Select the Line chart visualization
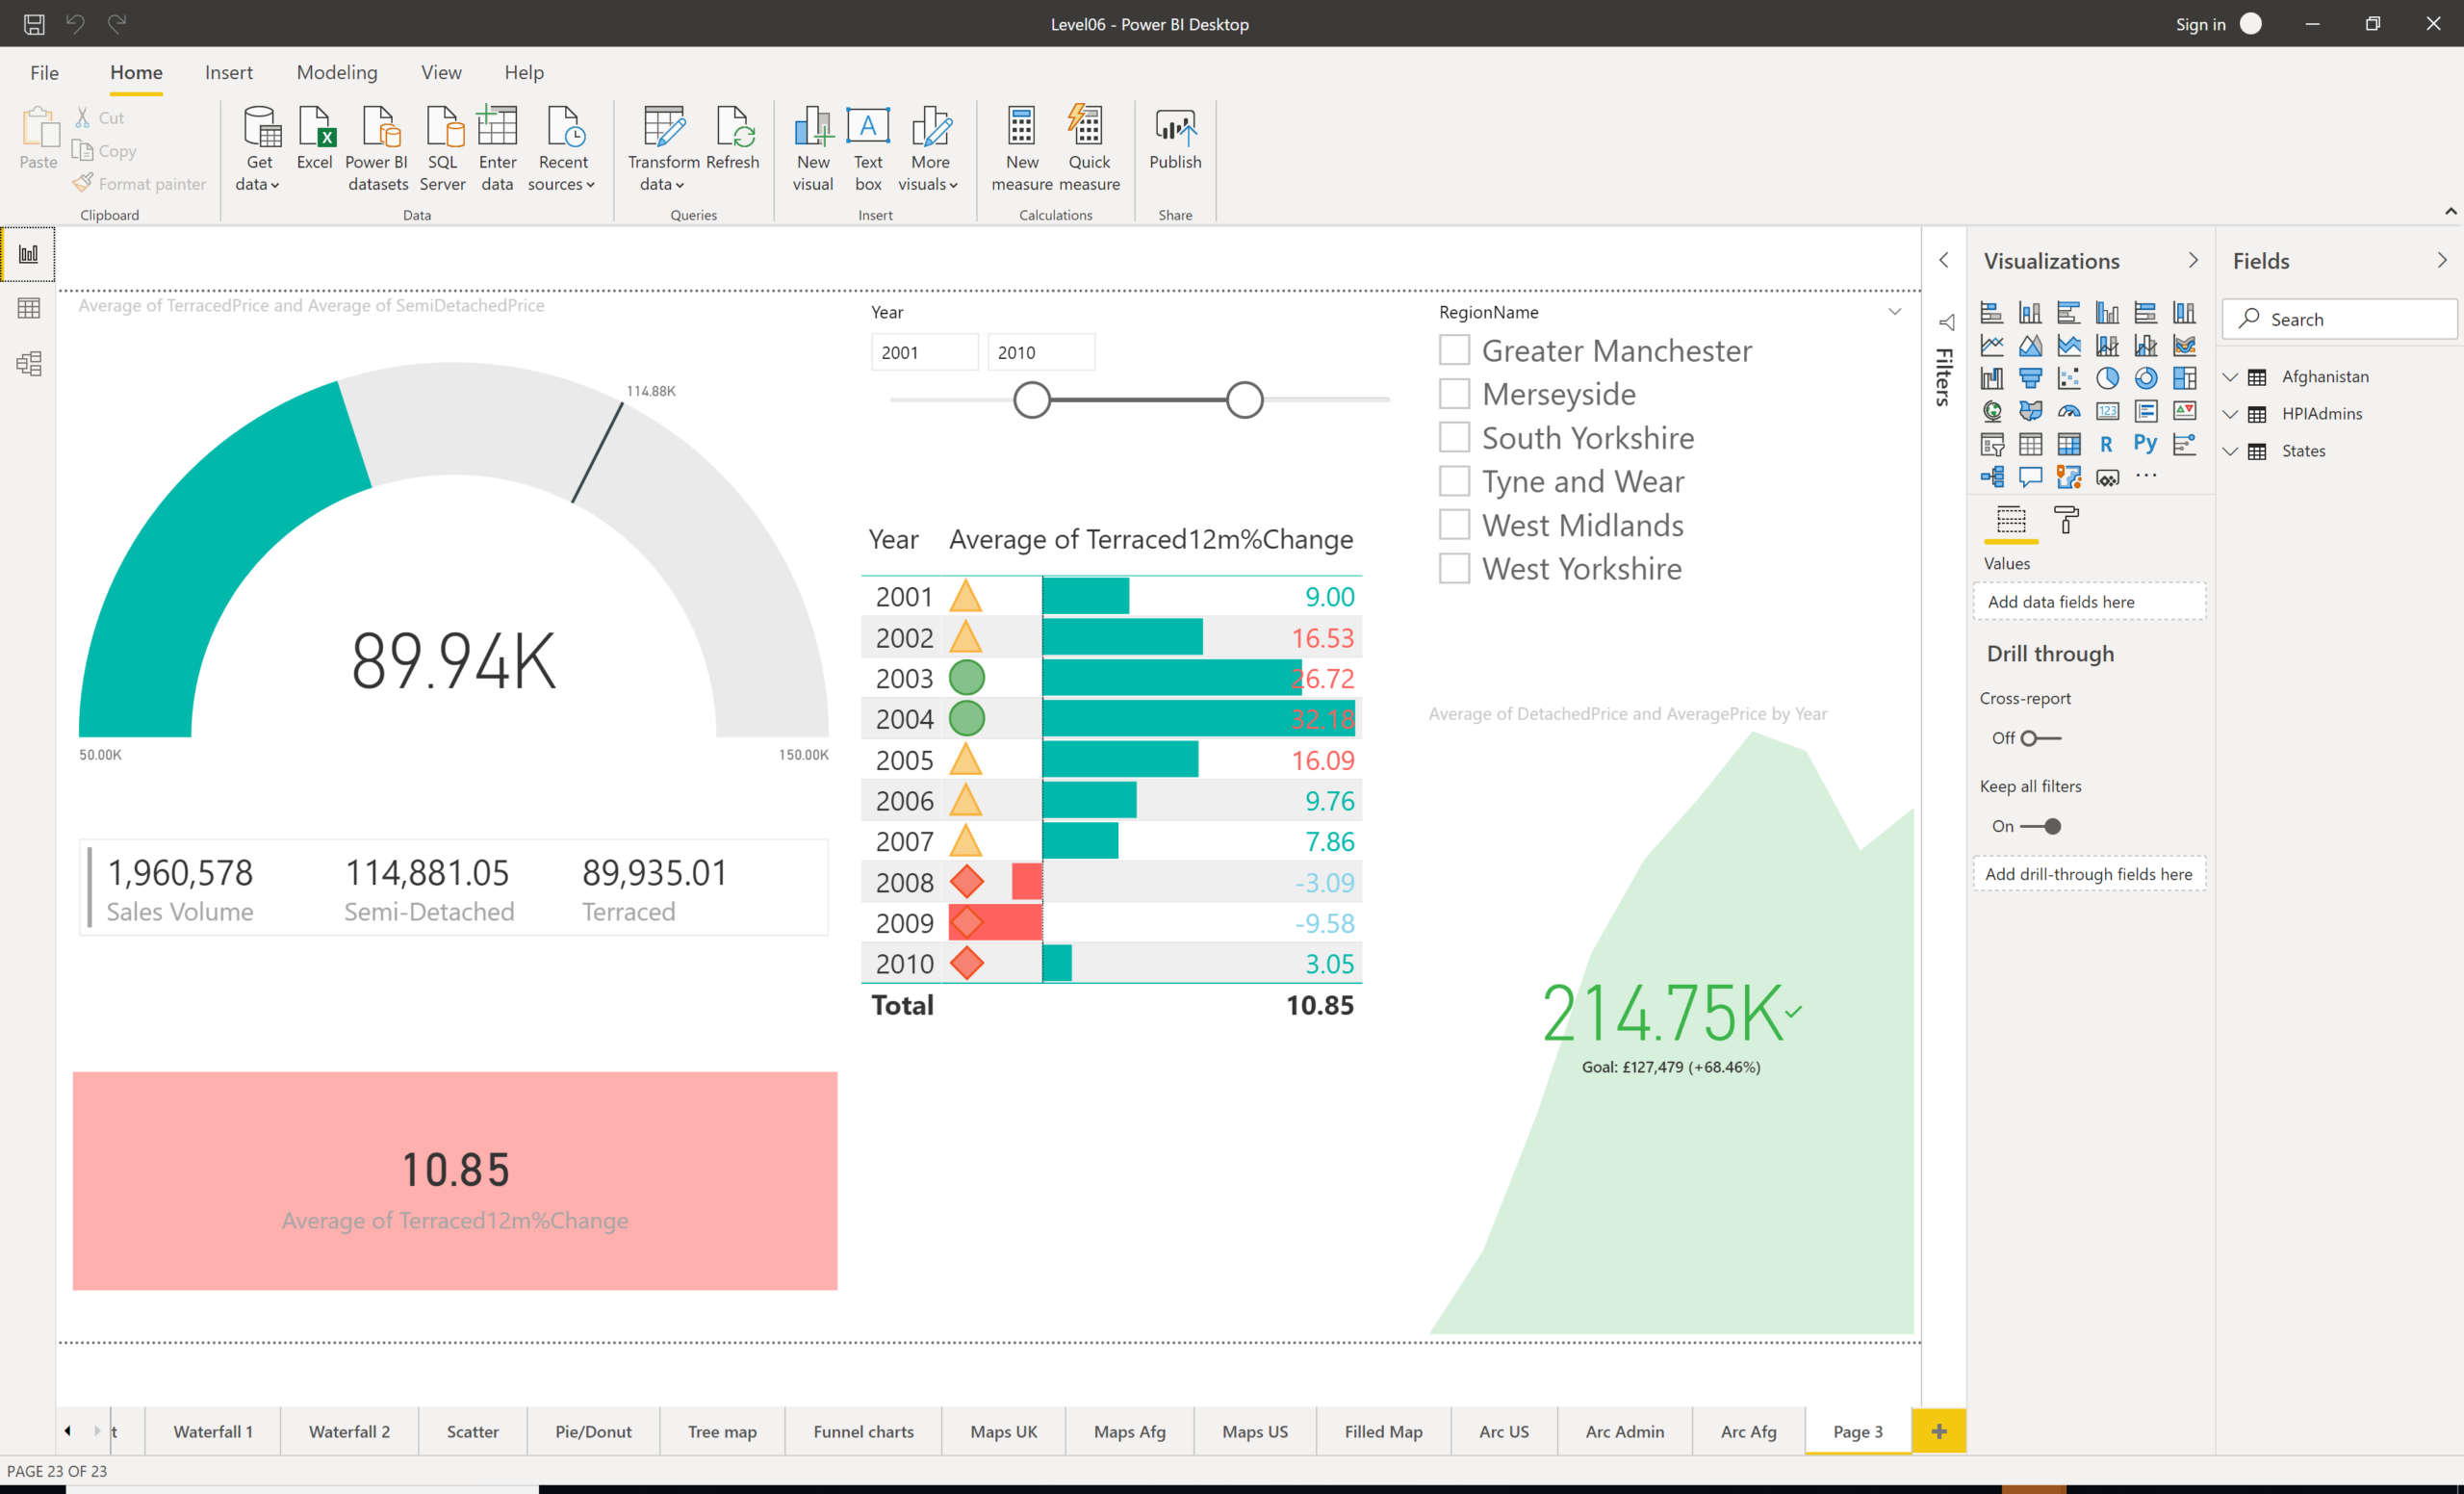The image size is (2464, 1494). click(x=1992, y=346)
